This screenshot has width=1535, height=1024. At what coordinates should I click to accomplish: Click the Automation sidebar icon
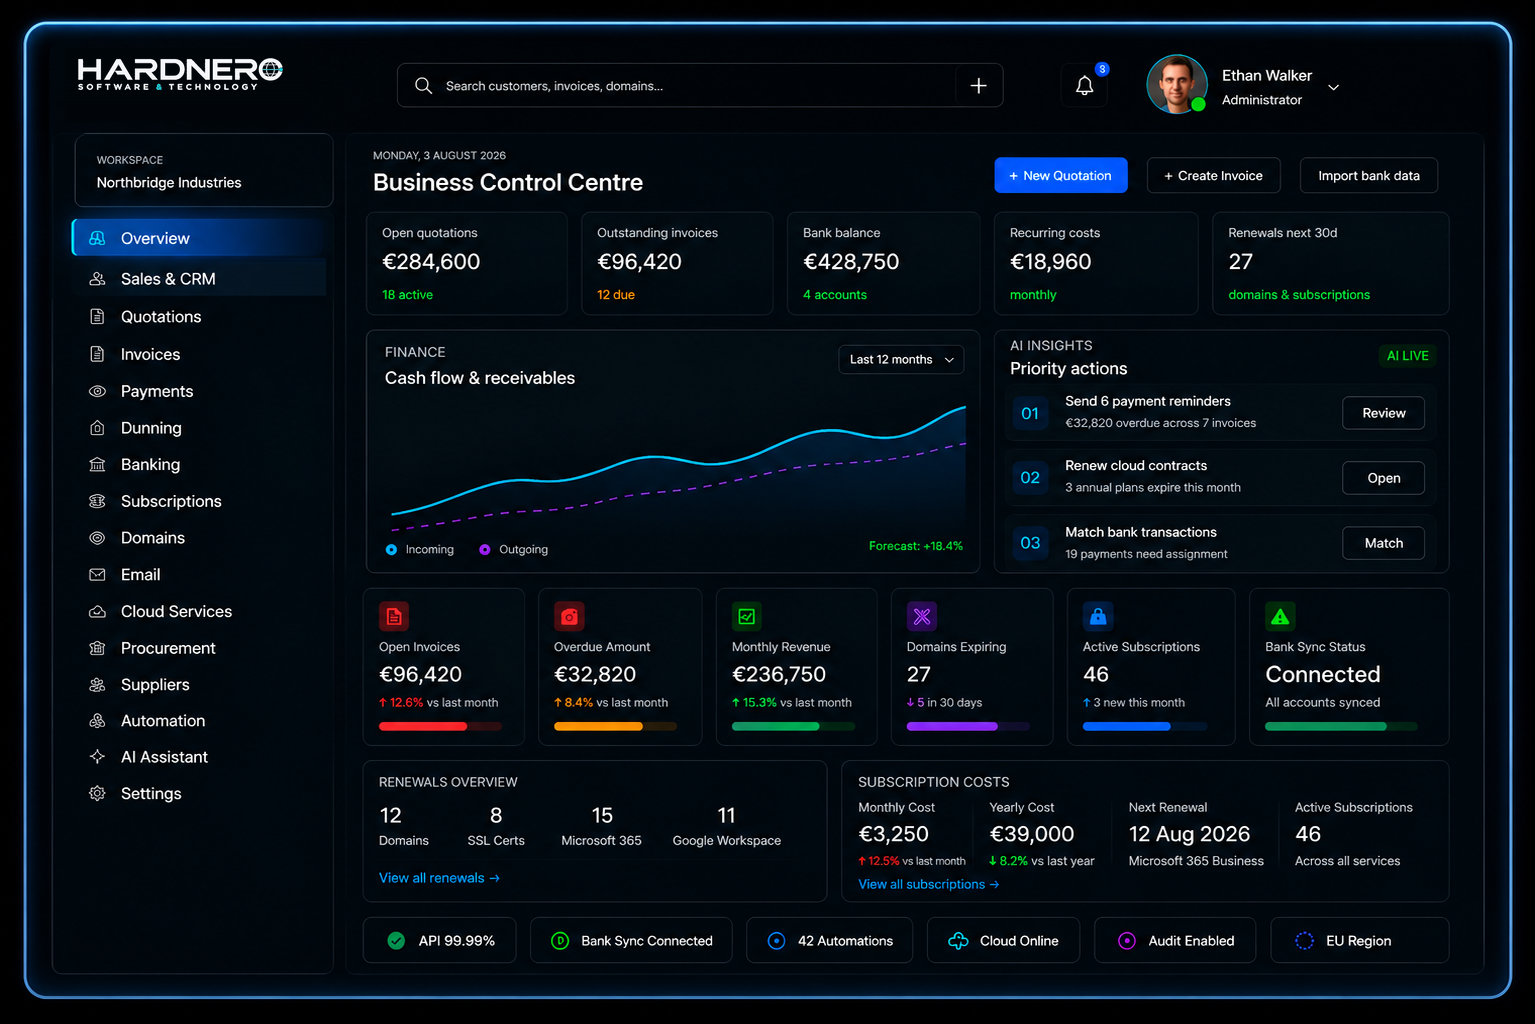(x=97, y=721)
